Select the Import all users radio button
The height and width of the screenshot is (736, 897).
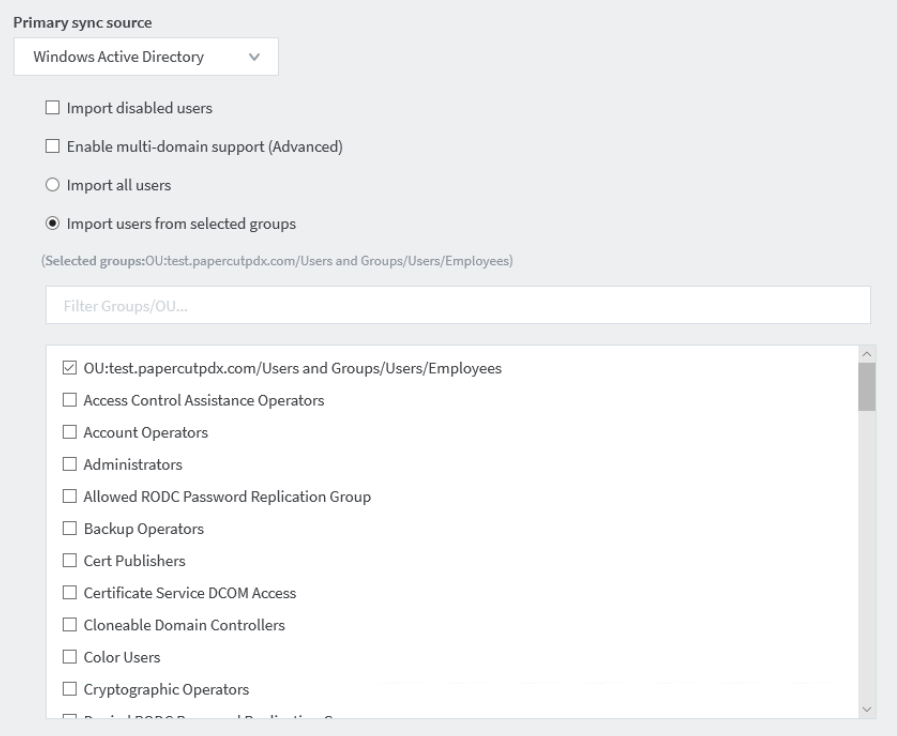point(53,185)
